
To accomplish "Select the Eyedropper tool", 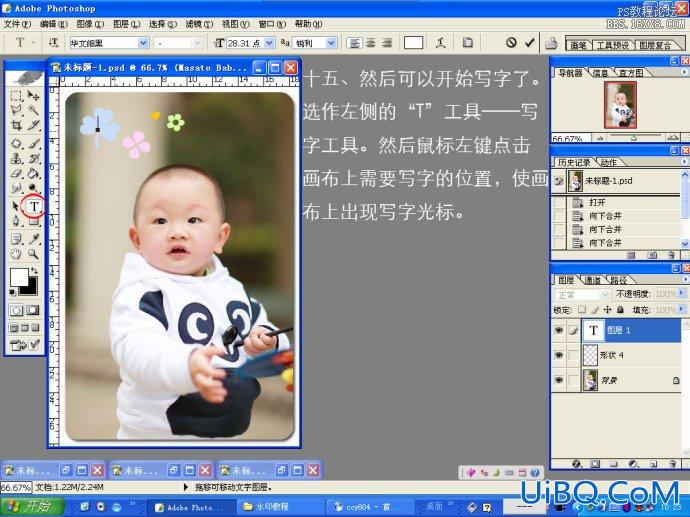I will (33, 239).
